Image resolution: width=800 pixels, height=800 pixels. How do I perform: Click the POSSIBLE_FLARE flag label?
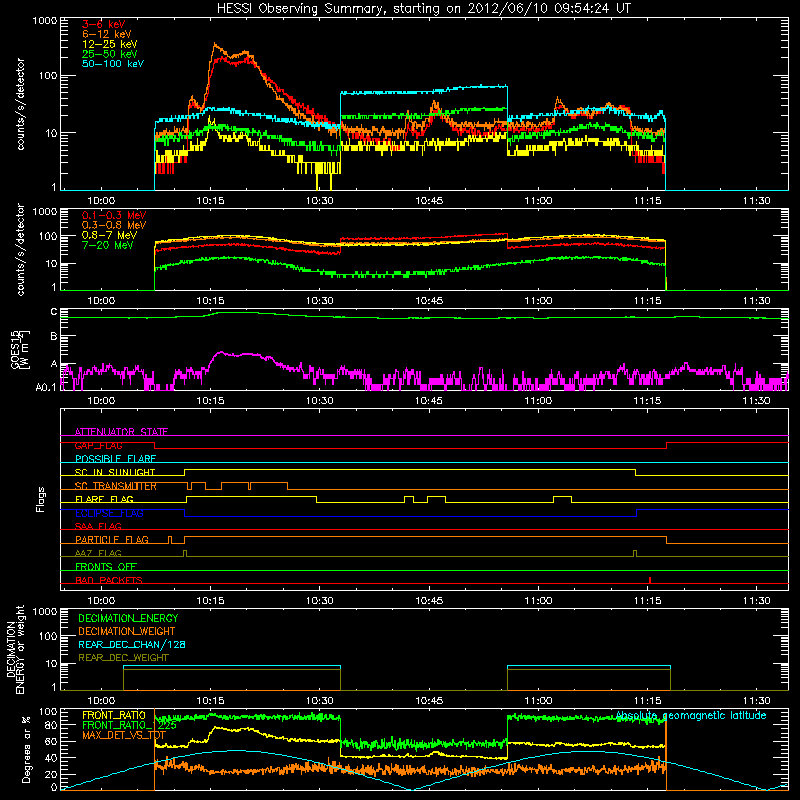click(115, 459)
